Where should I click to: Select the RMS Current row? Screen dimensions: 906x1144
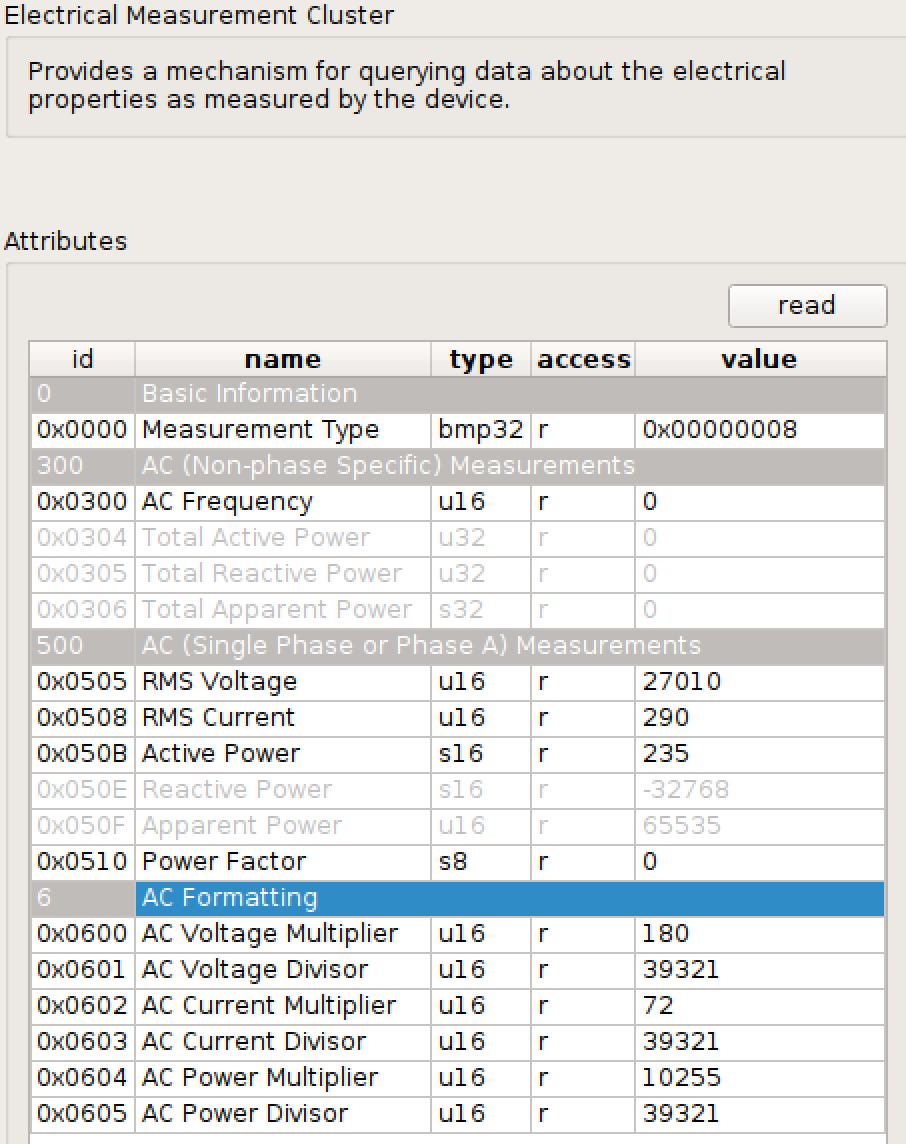(x=457, y=717)
